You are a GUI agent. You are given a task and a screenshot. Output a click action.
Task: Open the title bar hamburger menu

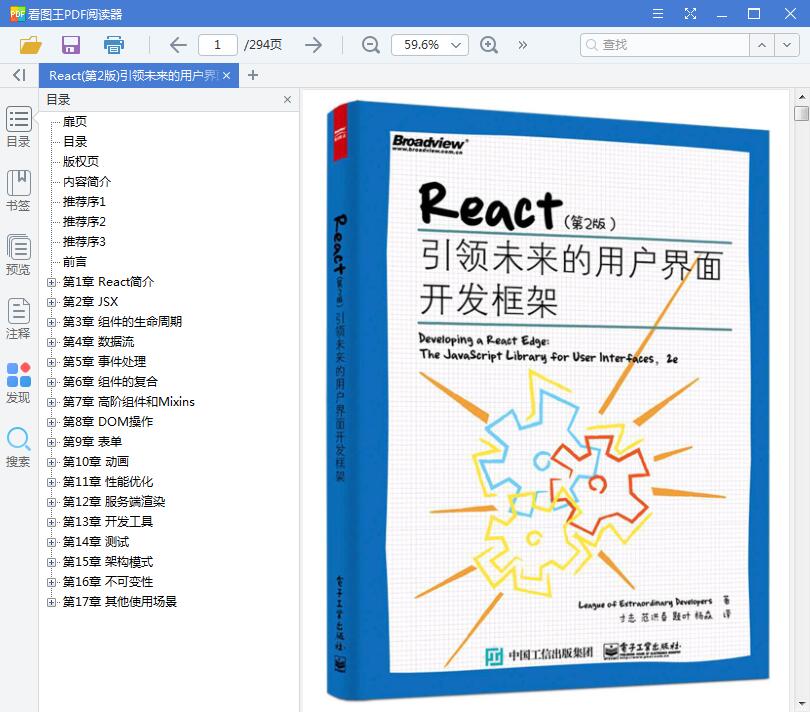(x=658, y=13)
